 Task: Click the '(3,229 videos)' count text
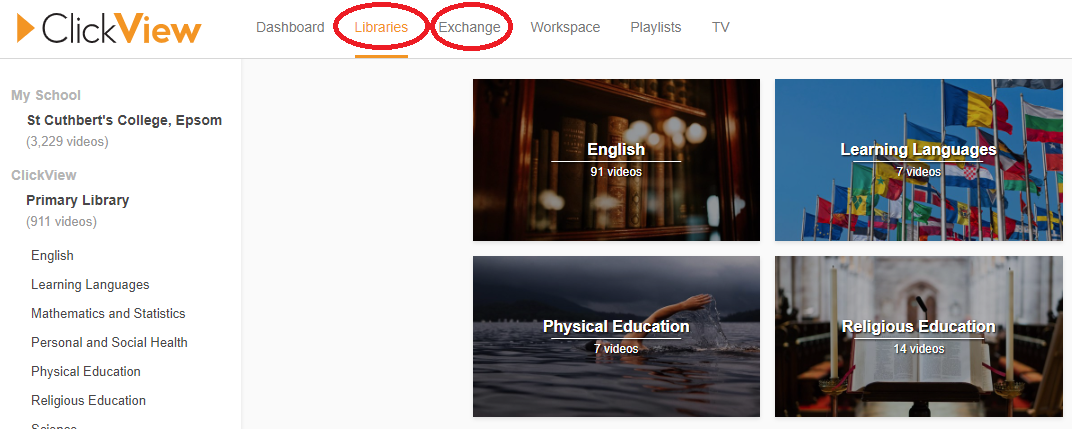[x=67, y=142]
